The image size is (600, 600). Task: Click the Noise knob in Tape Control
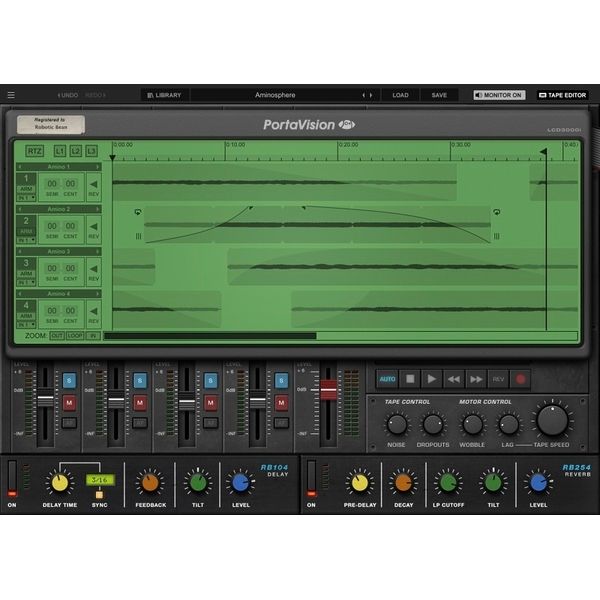(x=397, y=425)
